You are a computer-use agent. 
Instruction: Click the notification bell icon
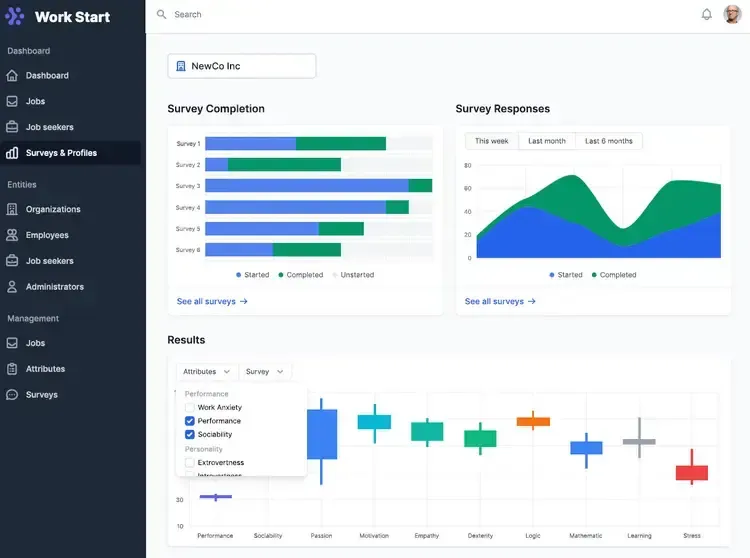[706, 14]
